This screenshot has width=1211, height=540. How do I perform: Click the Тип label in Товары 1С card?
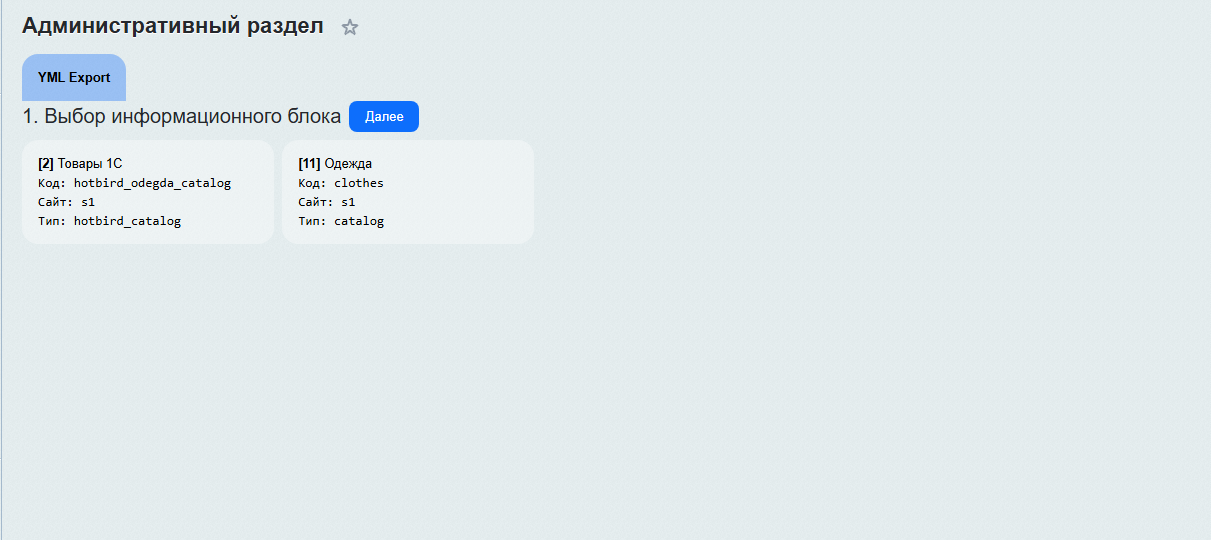pos(49,221)
